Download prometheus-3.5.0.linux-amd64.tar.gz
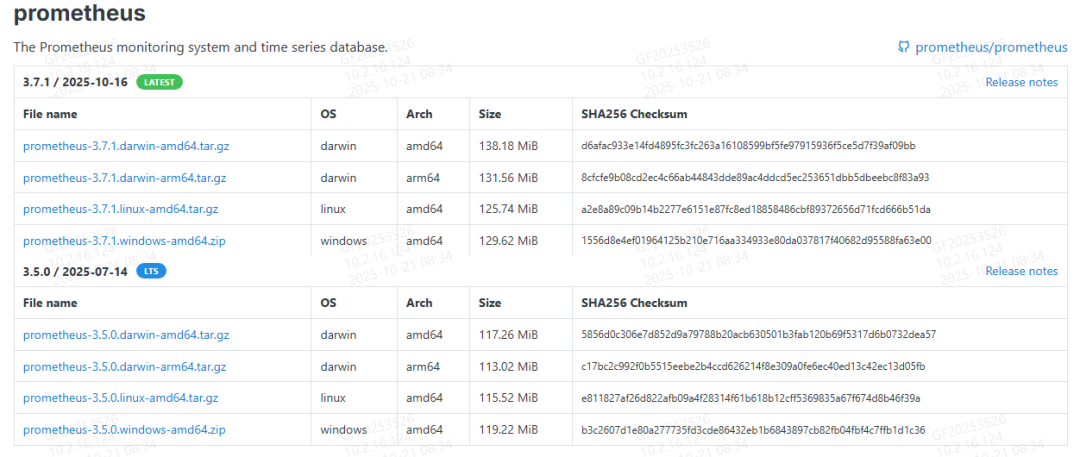This screenshot has height=457, width=1080. pyautogui.click(x=121, y=398)
